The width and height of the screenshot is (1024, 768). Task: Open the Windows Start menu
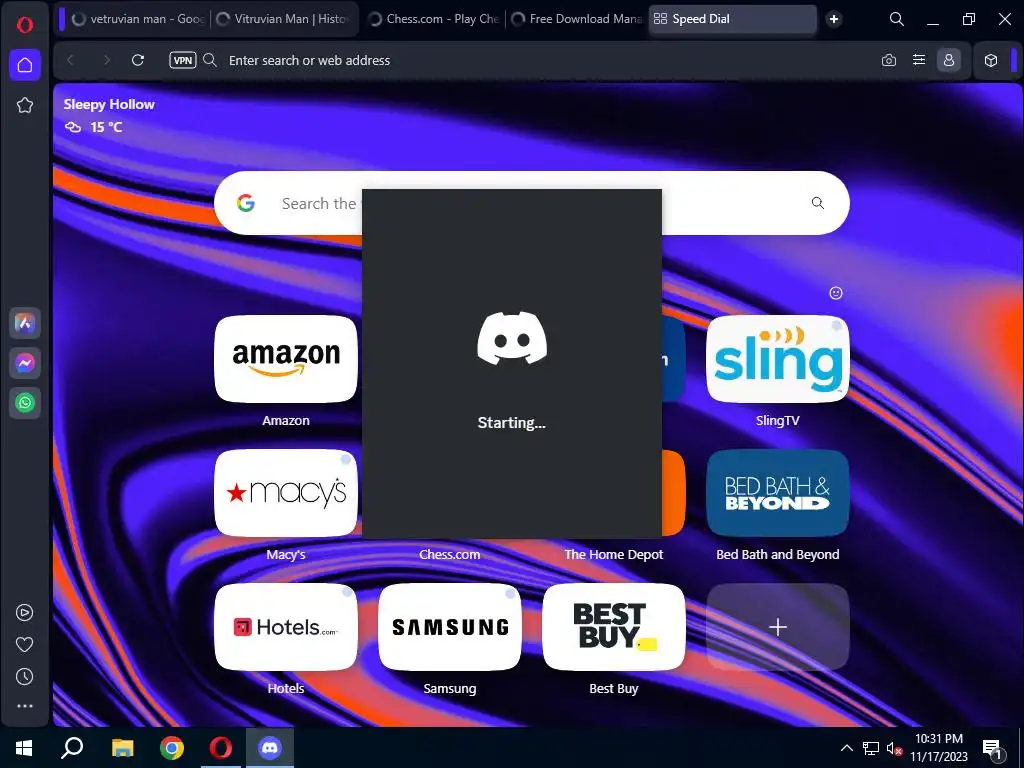(x=24, y=748)
